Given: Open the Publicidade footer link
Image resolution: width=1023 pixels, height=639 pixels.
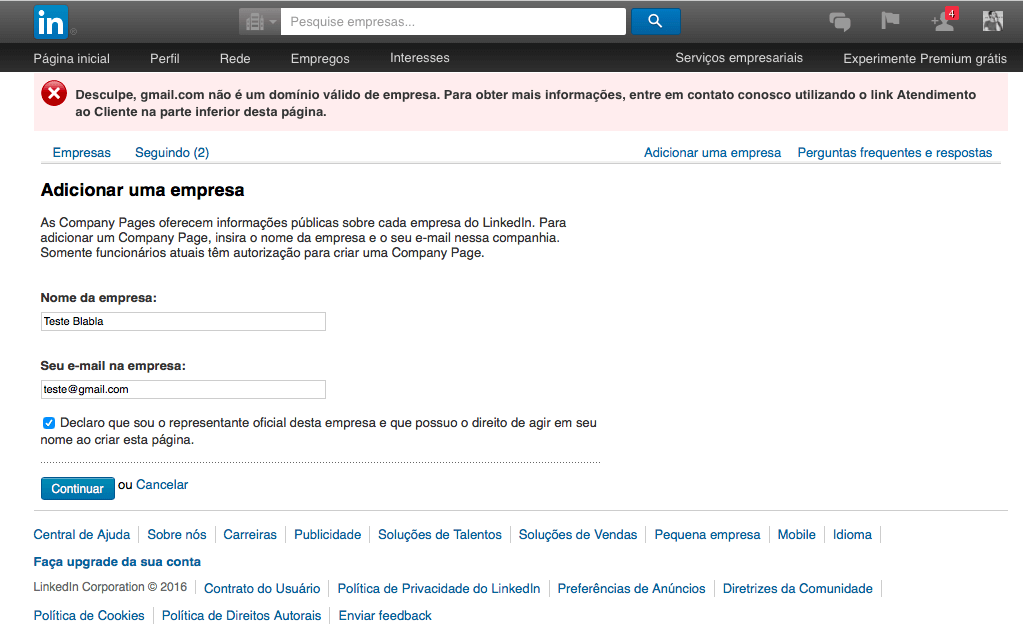Looking at the screenshot, I should [x=328, y=535].
